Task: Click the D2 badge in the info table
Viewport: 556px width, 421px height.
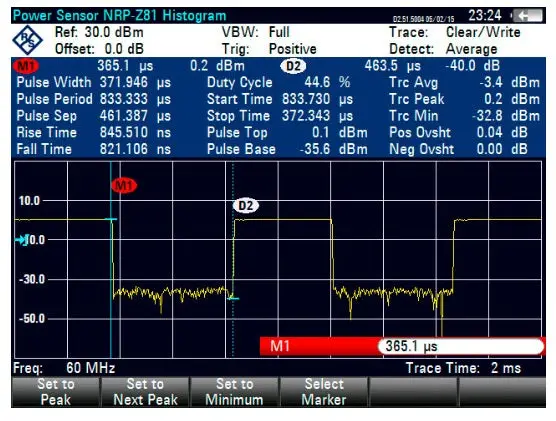Action: click(x=293, y=66)
